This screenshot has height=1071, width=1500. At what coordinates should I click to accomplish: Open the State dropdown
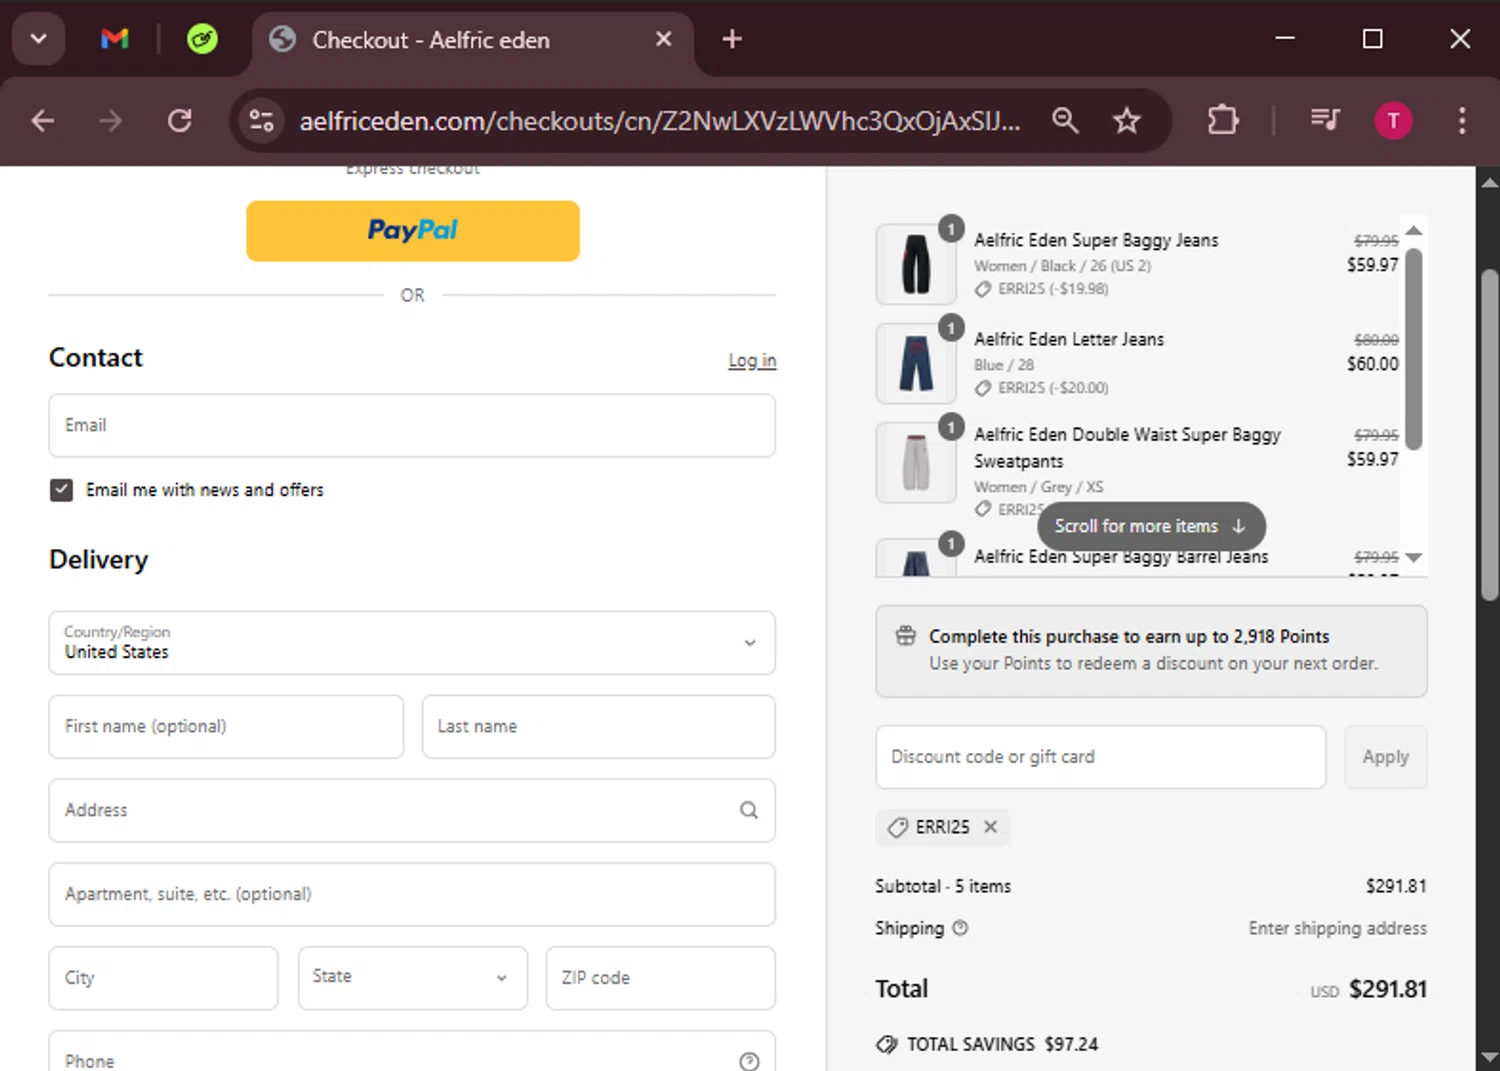[413, 978]
